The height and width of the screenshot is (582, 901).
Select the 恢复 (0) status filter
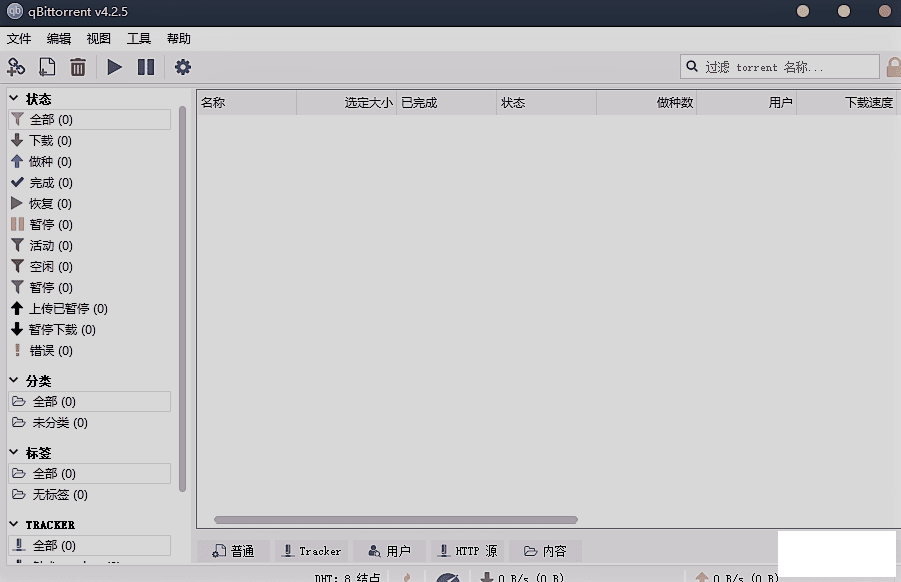[x=90, y=203]
